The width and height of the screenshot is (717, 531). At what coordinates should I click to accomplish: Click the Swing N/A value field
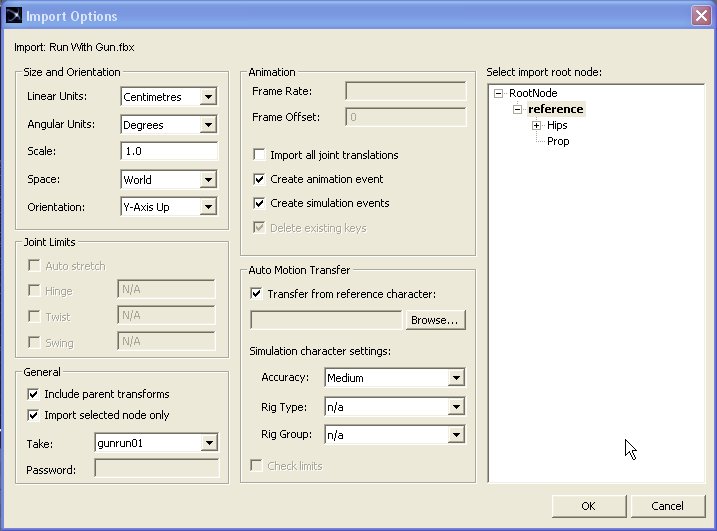tap(166, 341)
